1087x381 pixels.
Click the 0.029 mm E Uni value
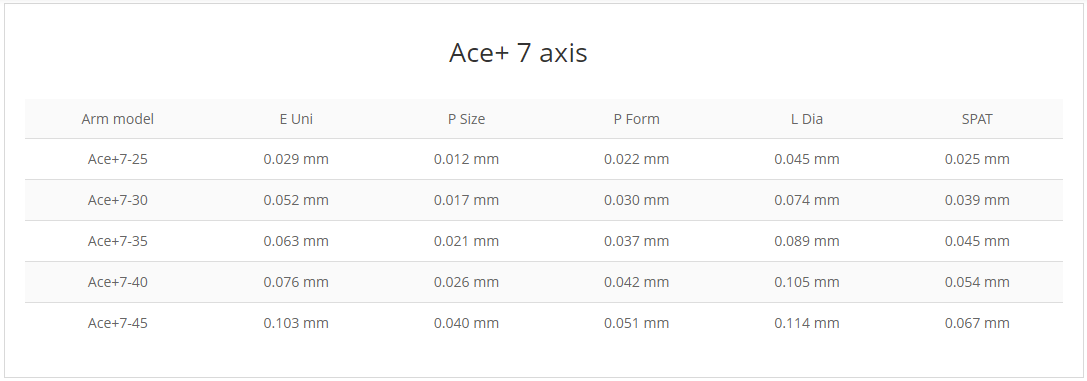[x=296, y=159]
